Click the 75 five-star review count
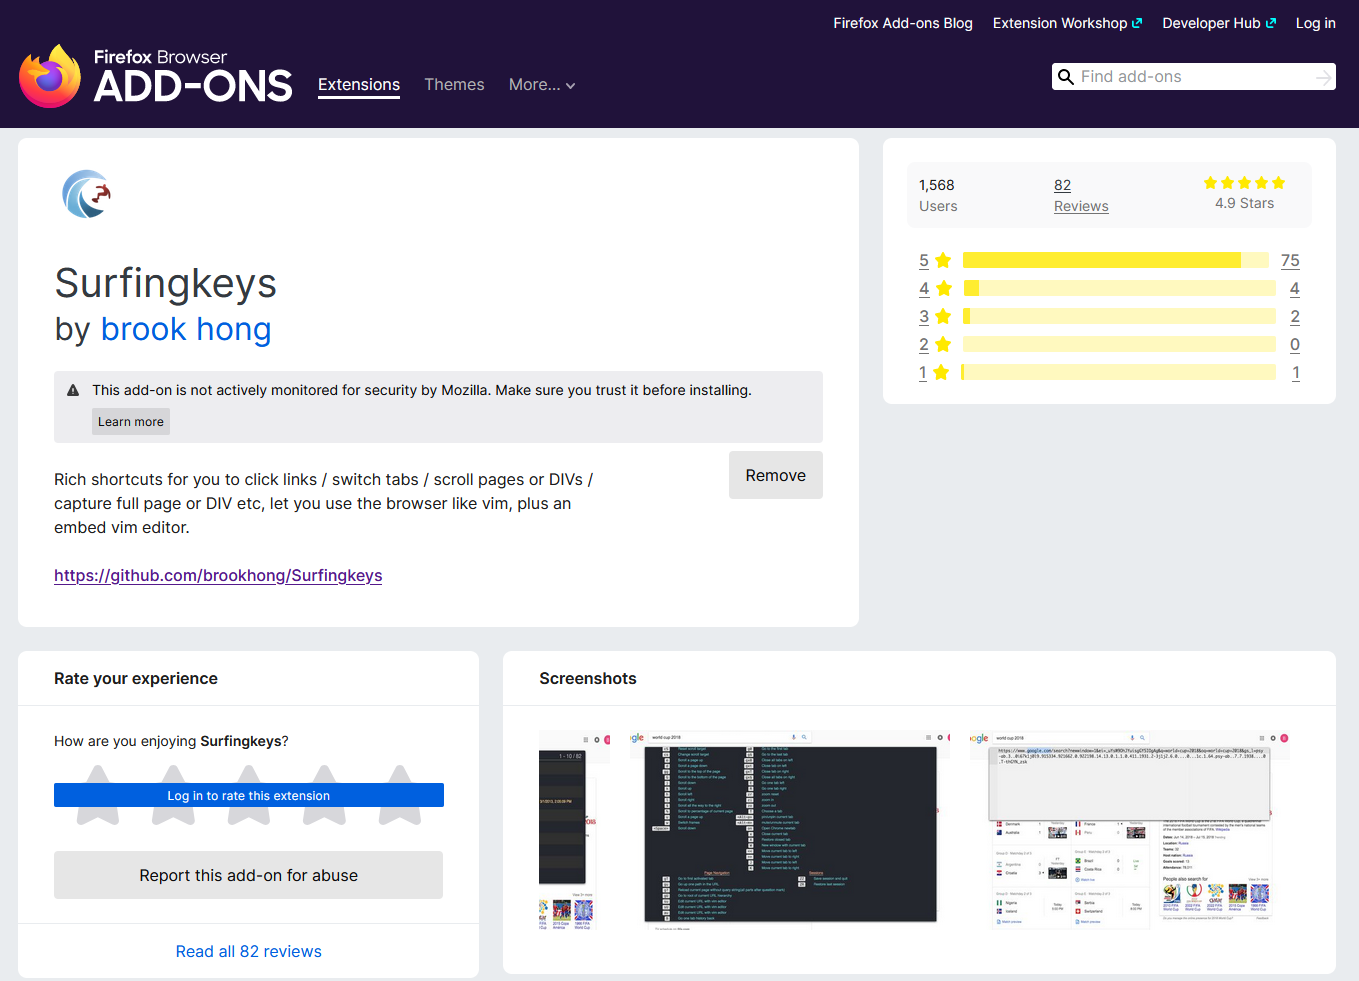Screen dimensions: 1359x981 1290,261
